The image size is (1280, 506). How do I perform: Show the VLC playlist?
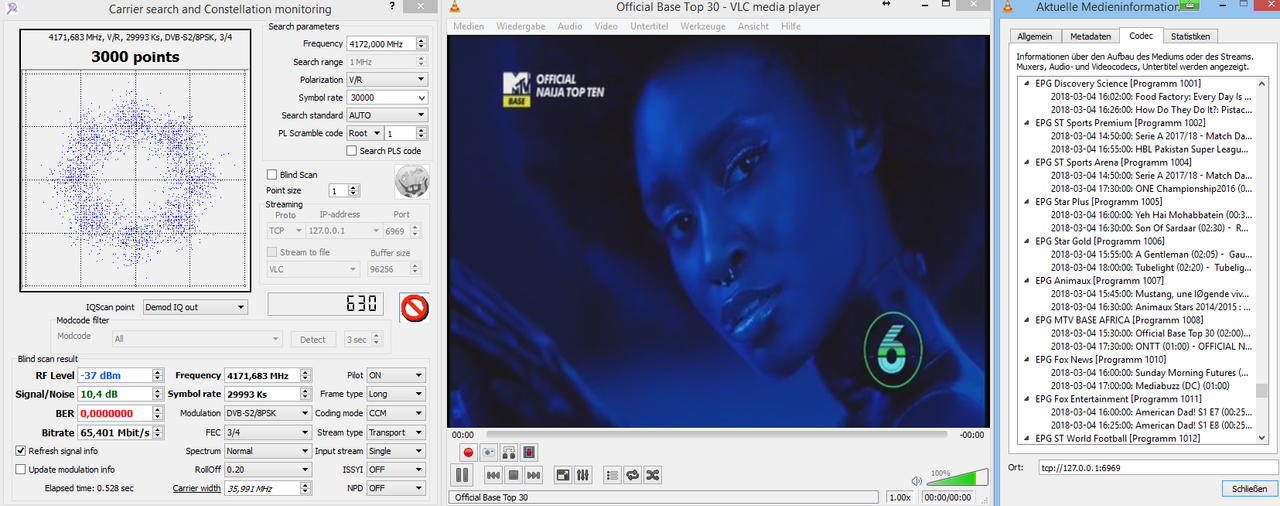[x=613, y=475]
